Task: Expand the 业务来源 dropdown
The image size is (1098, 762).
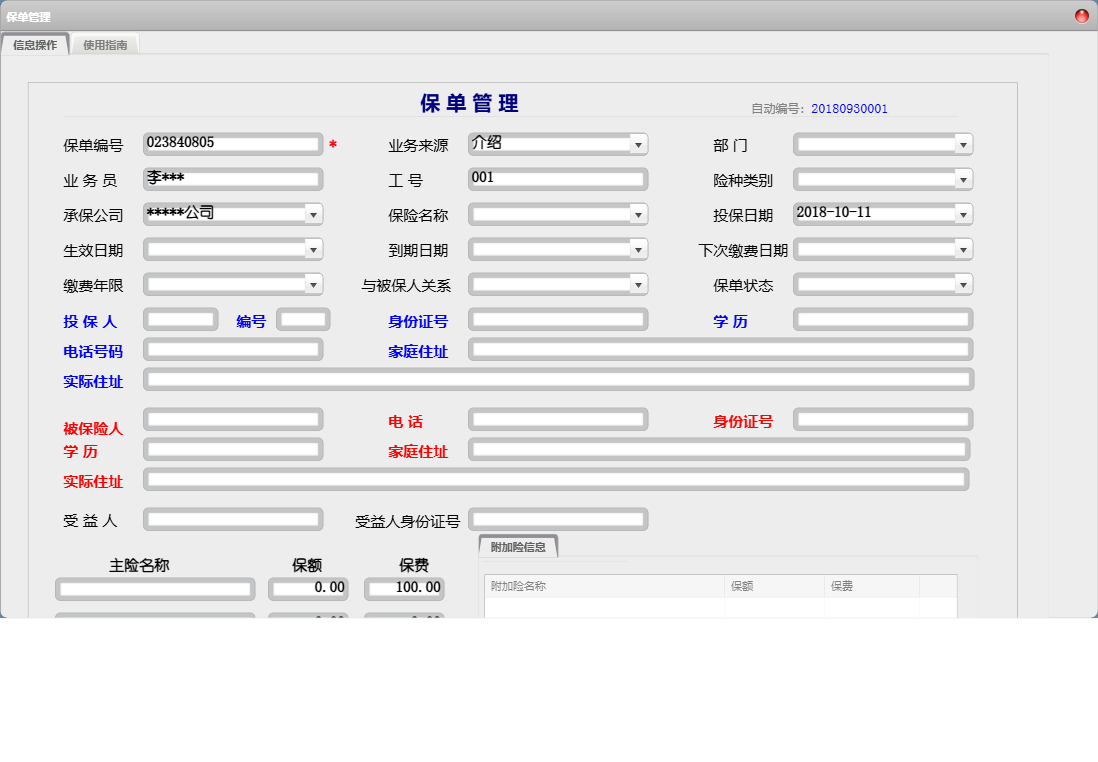Action: coord(638,145)
